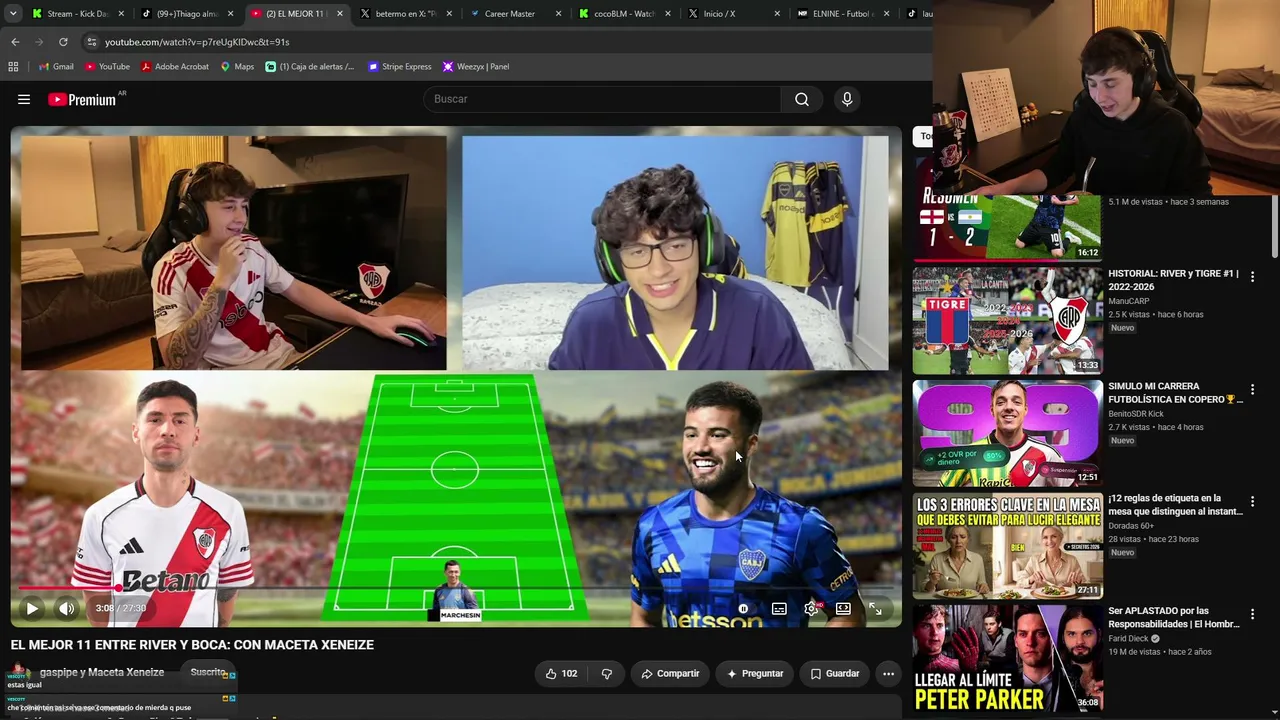Open the Caja de alertas bookmark
The width and height of the screenshot is (1280, 720).
click(x=310, y=67)
